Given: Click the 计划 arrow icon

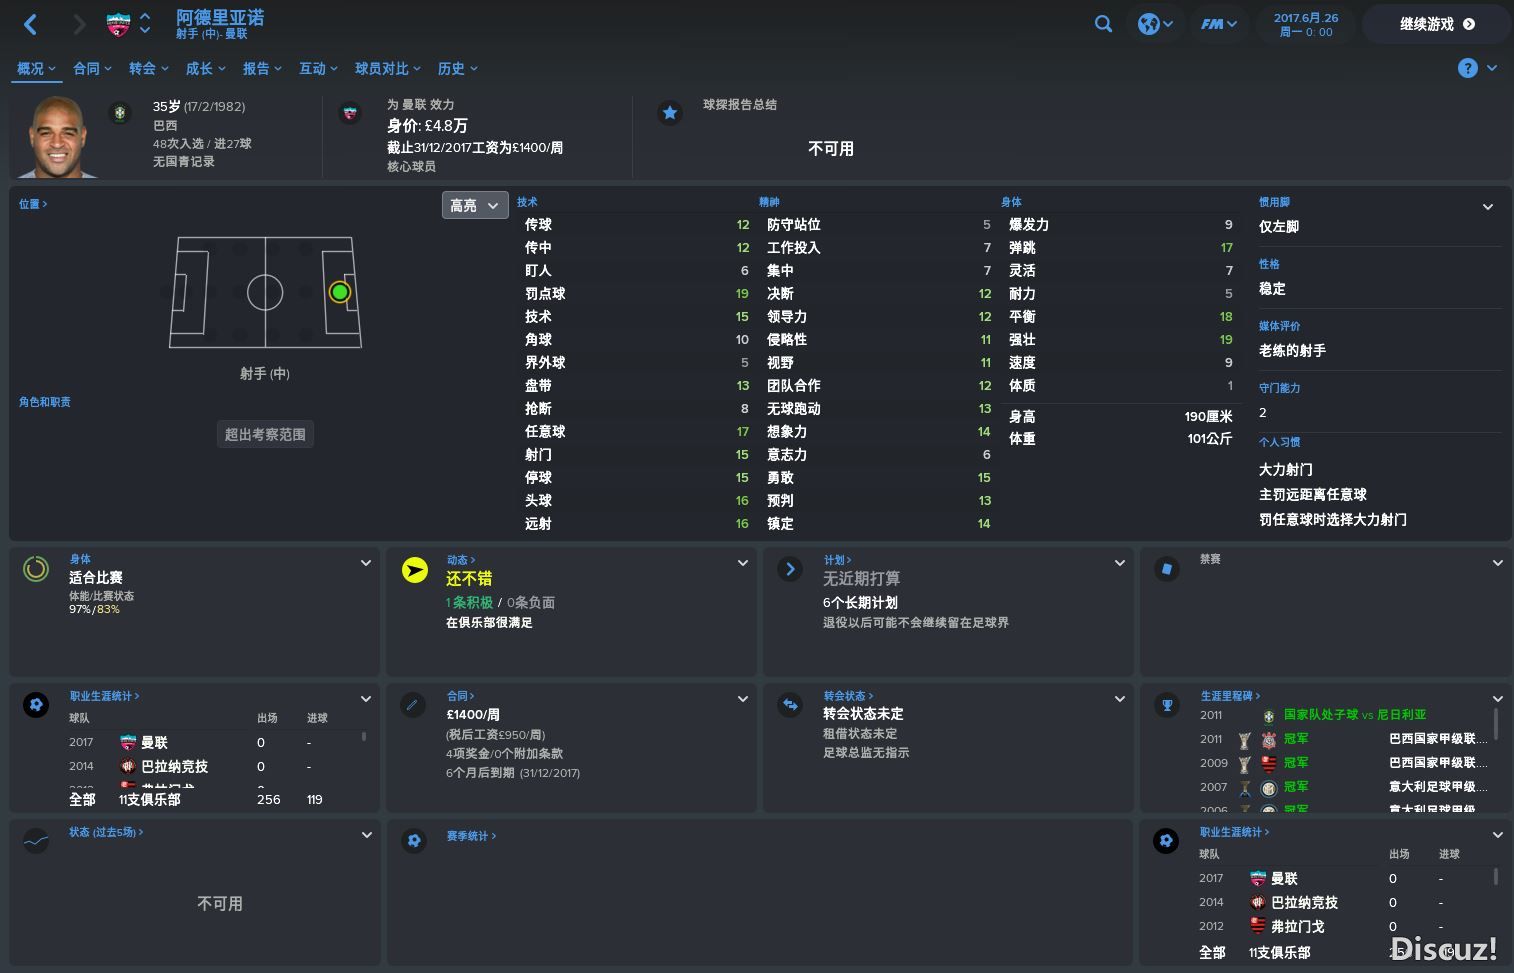Looking at the screenshot, I should coord(790,569).
